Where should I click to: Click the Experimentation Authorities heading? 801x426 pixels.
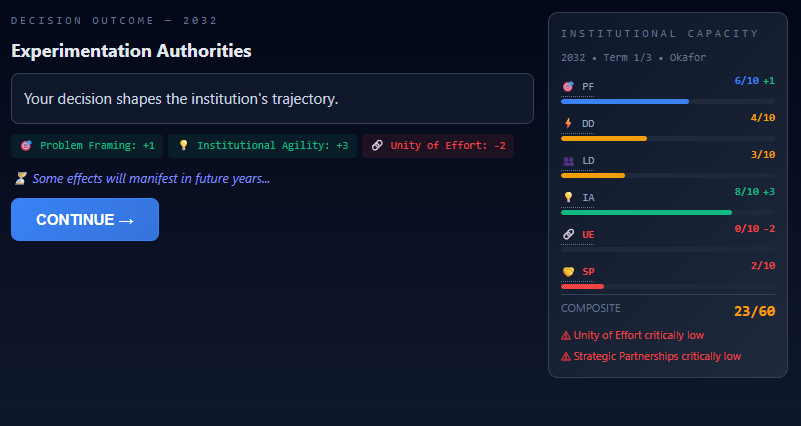click(131, 51)
